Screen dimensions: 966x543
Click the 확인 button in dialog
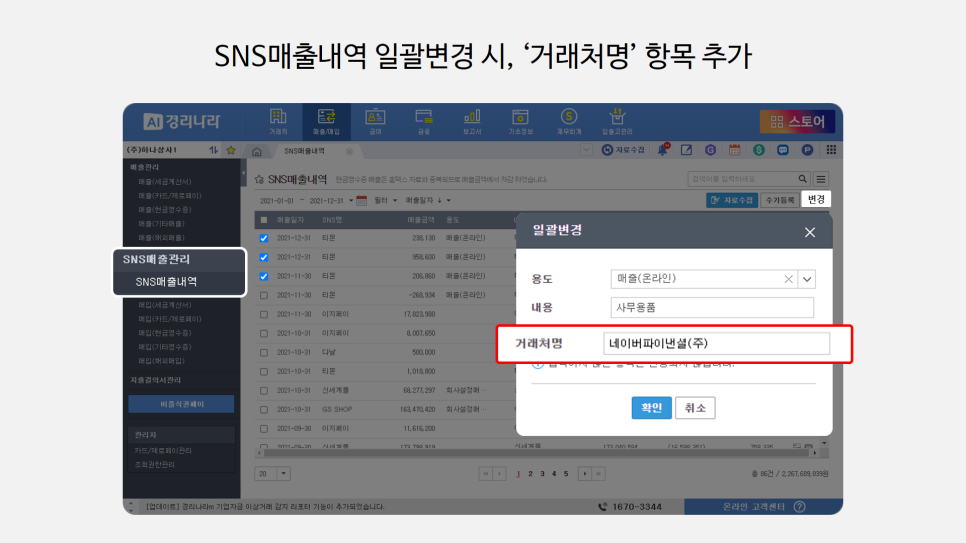click(651, 408)
